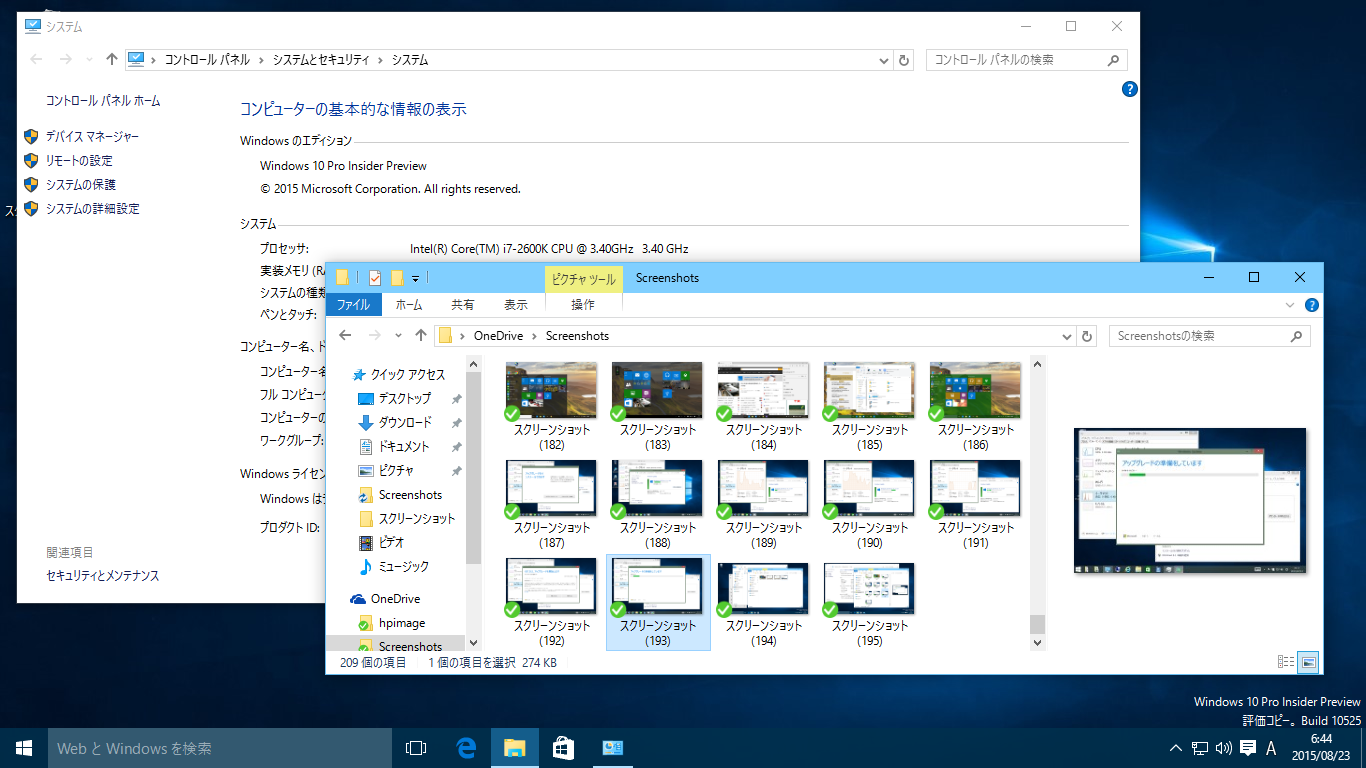This screenshot has height=768, width=1366.
Task: Select Downloads in Quick Access
Action: 404,422
